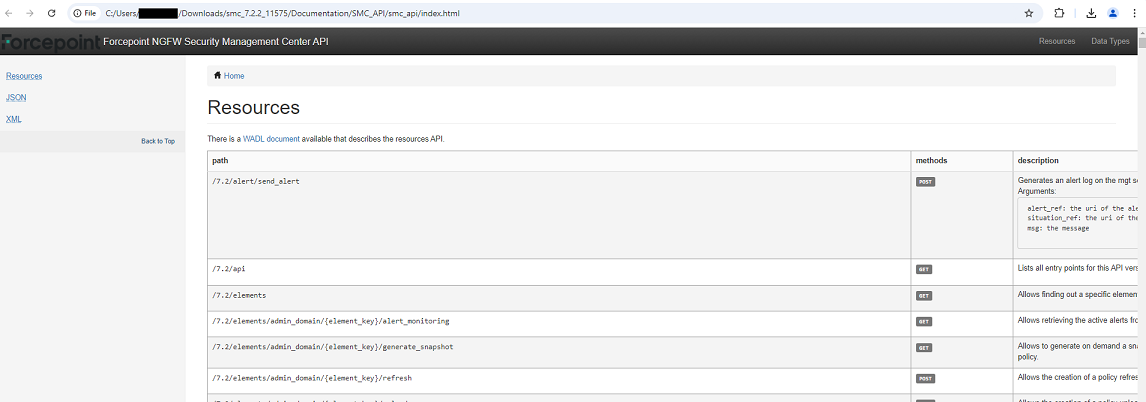
Task: Select the /7.2/elements path
Action: [239, 295]
